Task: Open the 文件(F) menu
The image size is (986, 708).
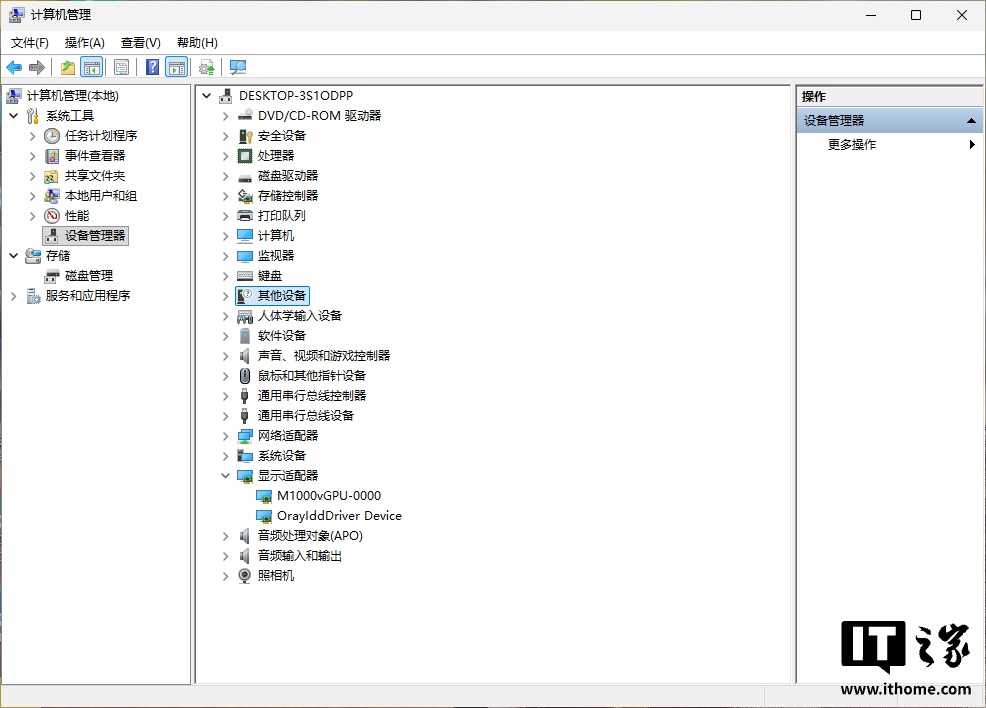Action: (x=30, y=43)
